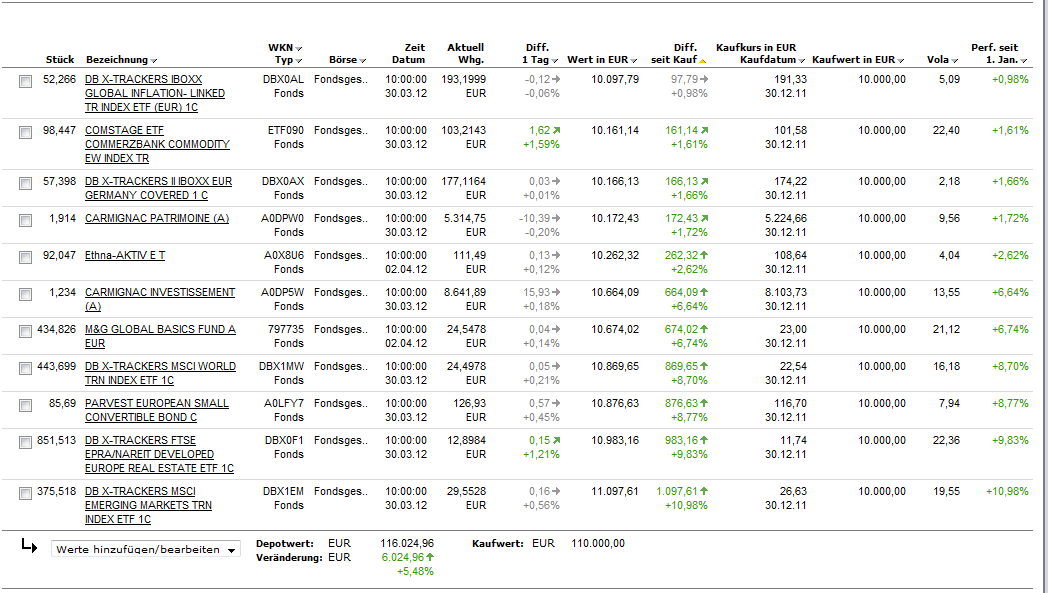
Task: Select checkbox for M&G Global Basics Fund
Action: click(25, 332)
